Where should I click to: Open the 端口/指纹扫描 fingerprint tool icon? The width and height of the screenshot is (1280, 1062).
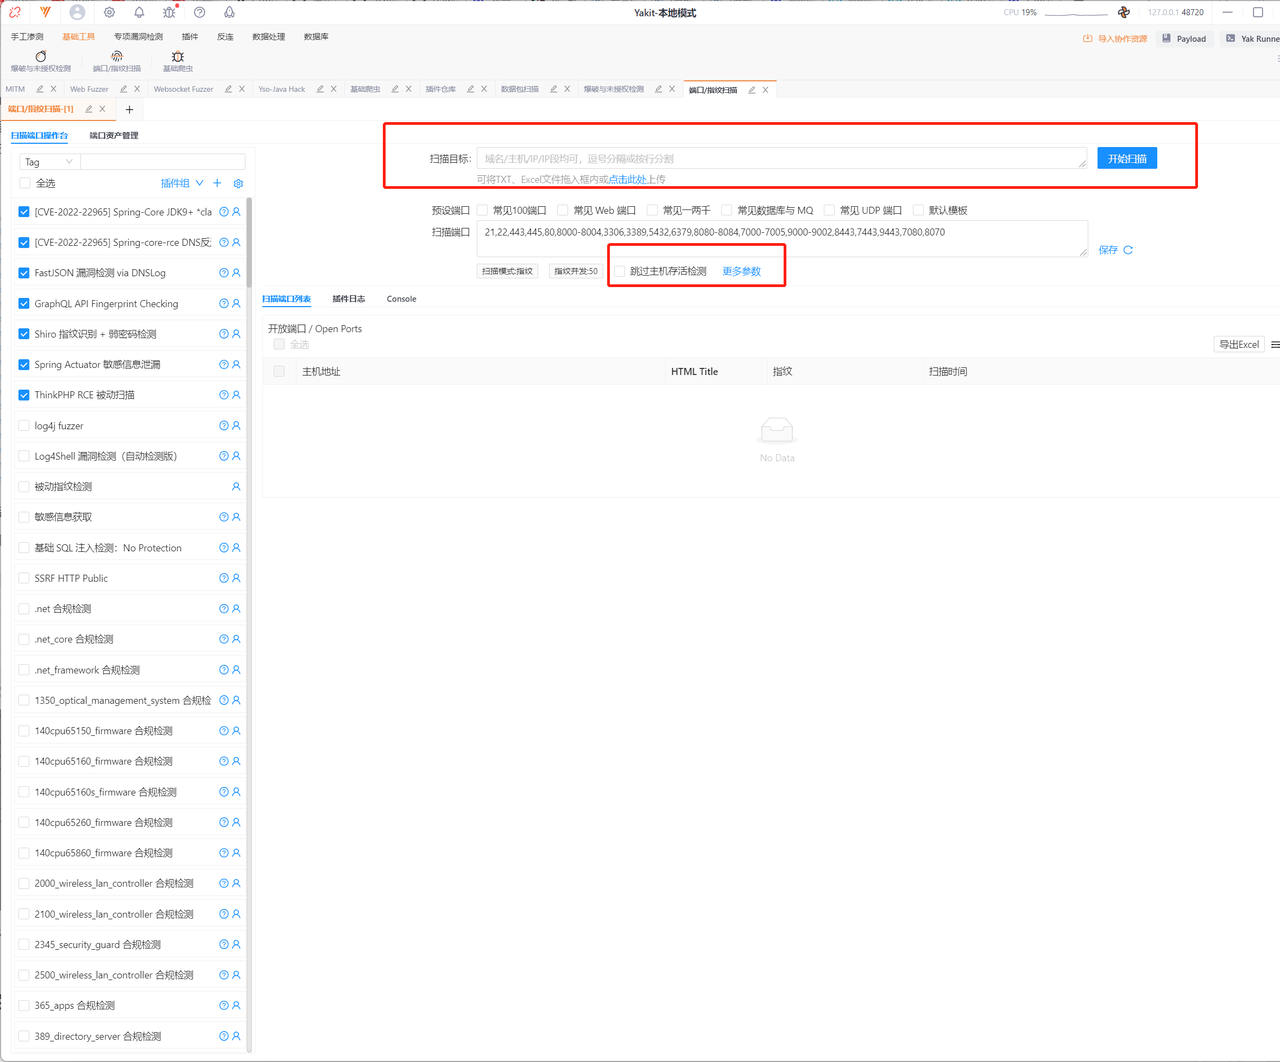click(x=117, y=57)
